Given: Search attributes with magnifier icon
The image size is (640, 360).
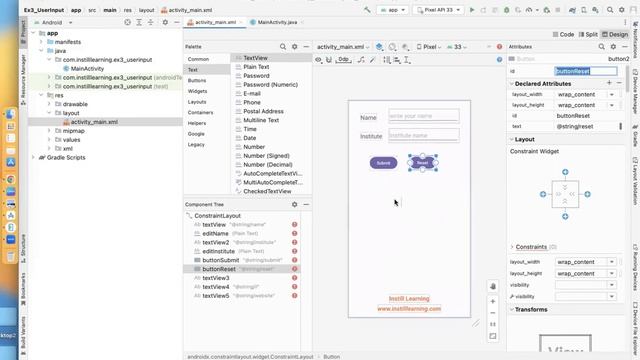Looking at the screenshot, I should click(x=602, y=47).
